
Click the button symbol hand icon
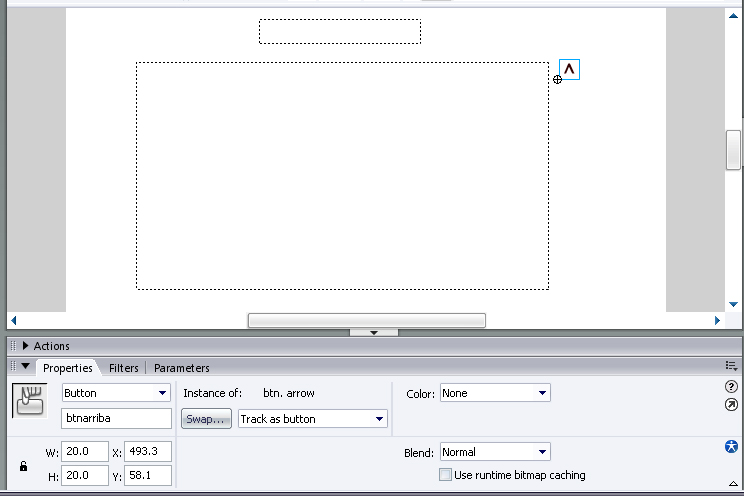click(x=29, y=401)
